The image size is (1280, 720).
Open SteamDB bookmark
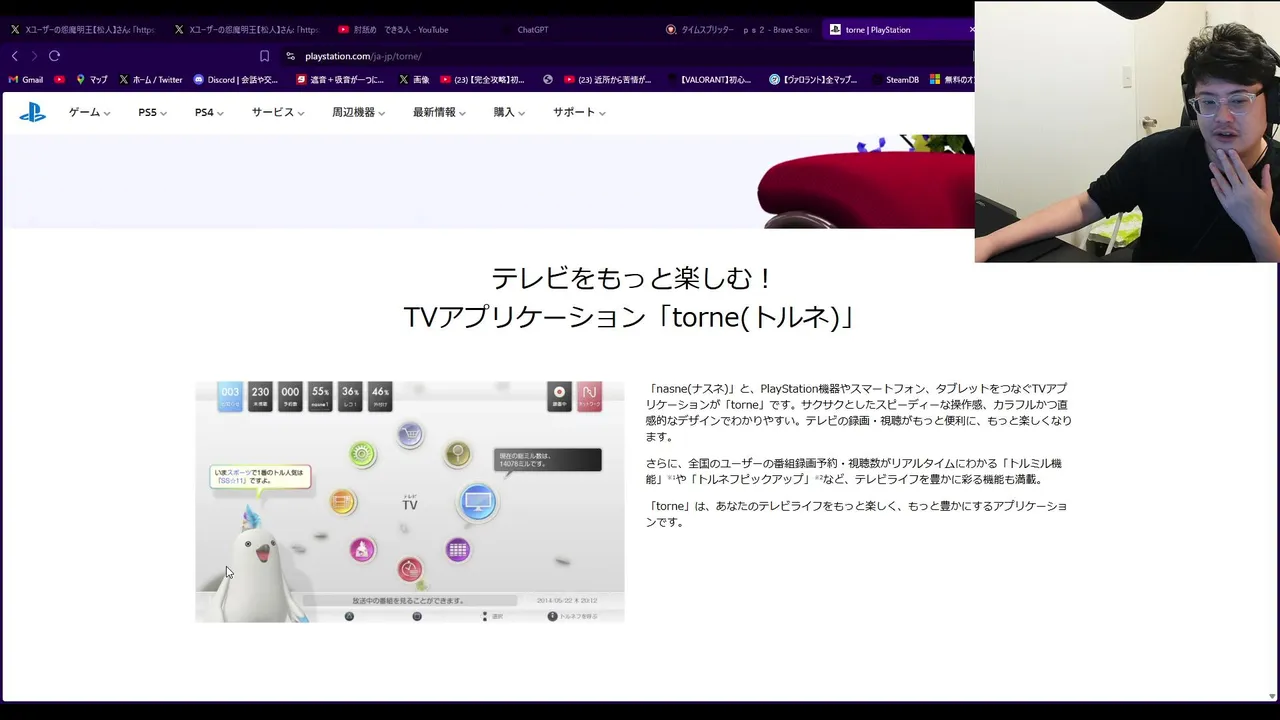click(894, 80)
